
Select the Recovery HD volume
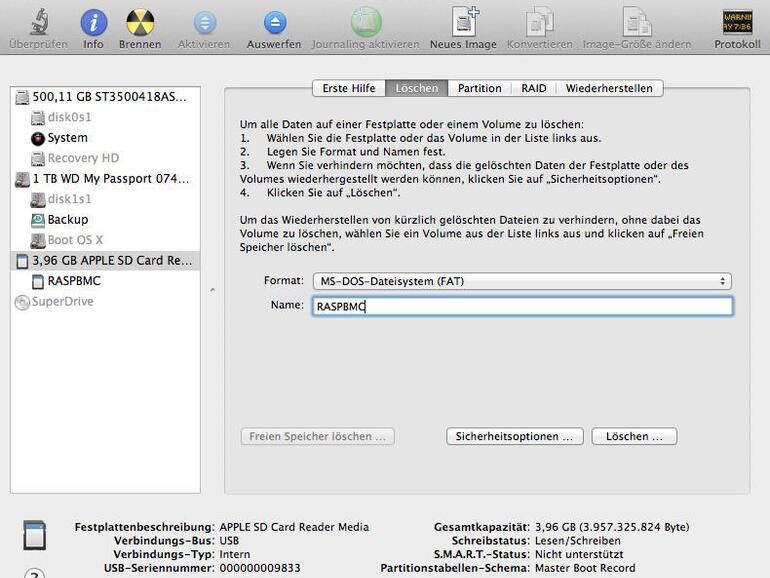click(105, 158)
